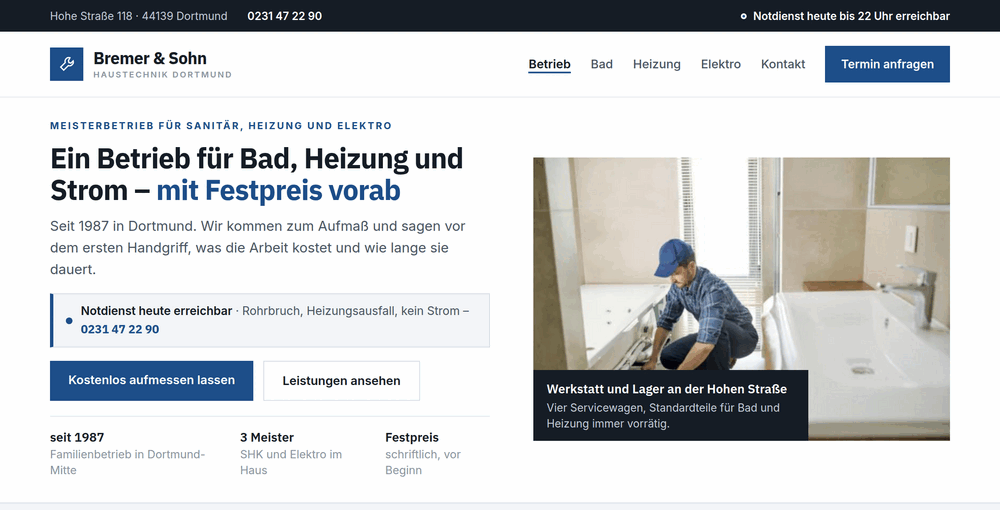The image size is (1000, 510).
Task: Click the 3 Meister fact heading
Action: click(267, 437)
